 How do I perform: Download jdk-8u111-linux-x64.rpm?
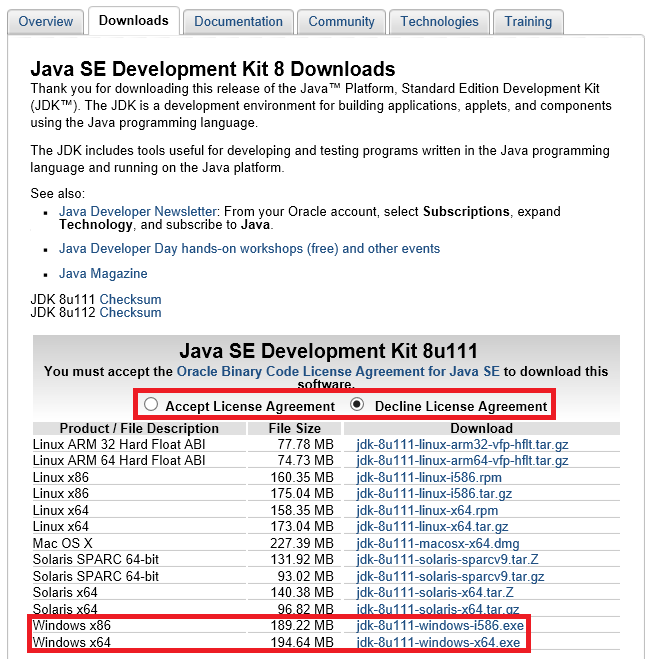click(x=427, y=511)
